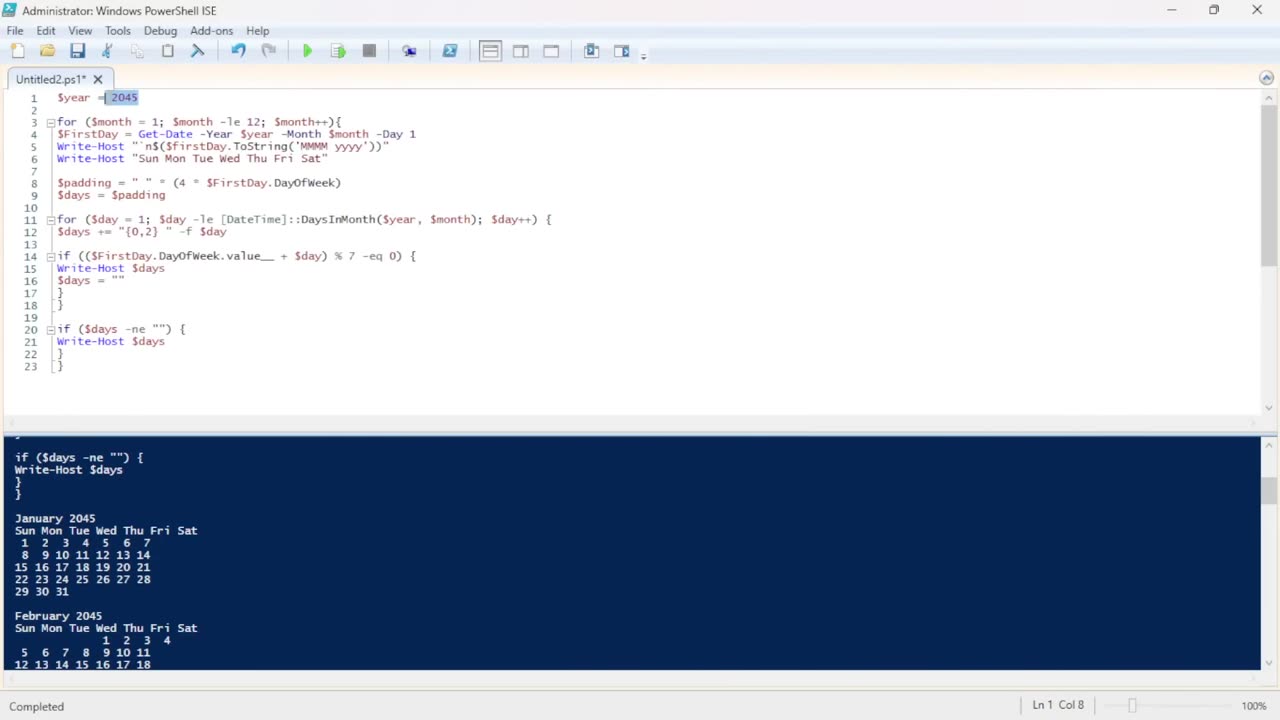Click console pane vertical scrollbar thumb

[1269, 491]
